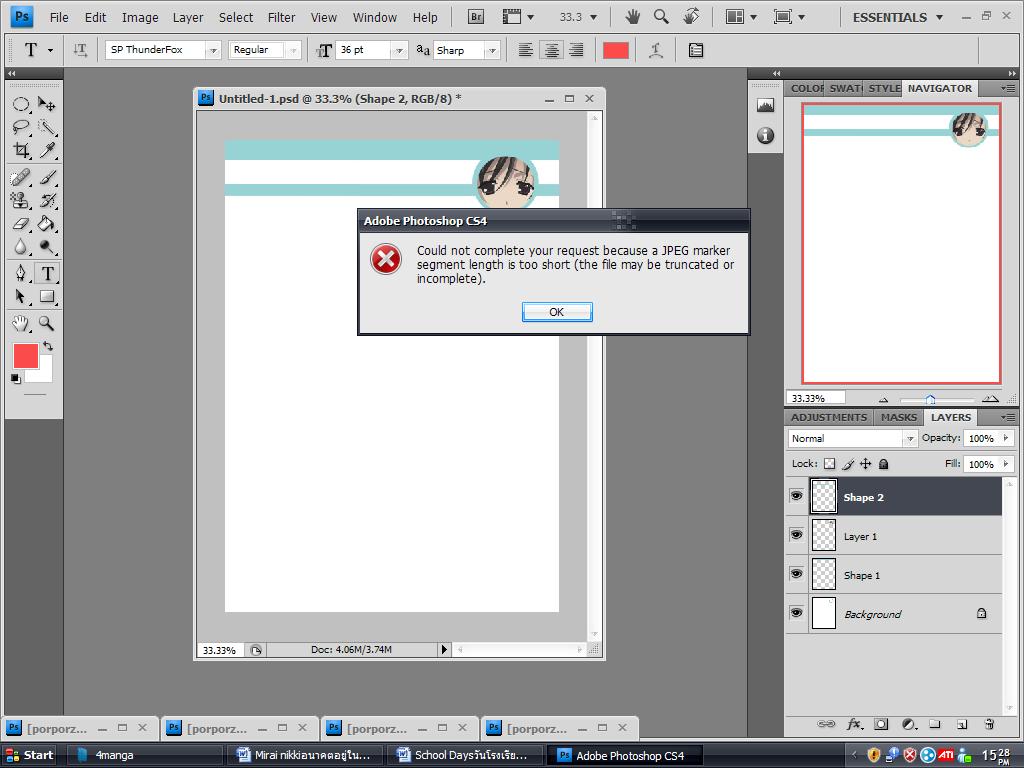The image size is (1024, 768).
Task: Open layer Opacity slider arrow
Action: (x=1006, y=438)
